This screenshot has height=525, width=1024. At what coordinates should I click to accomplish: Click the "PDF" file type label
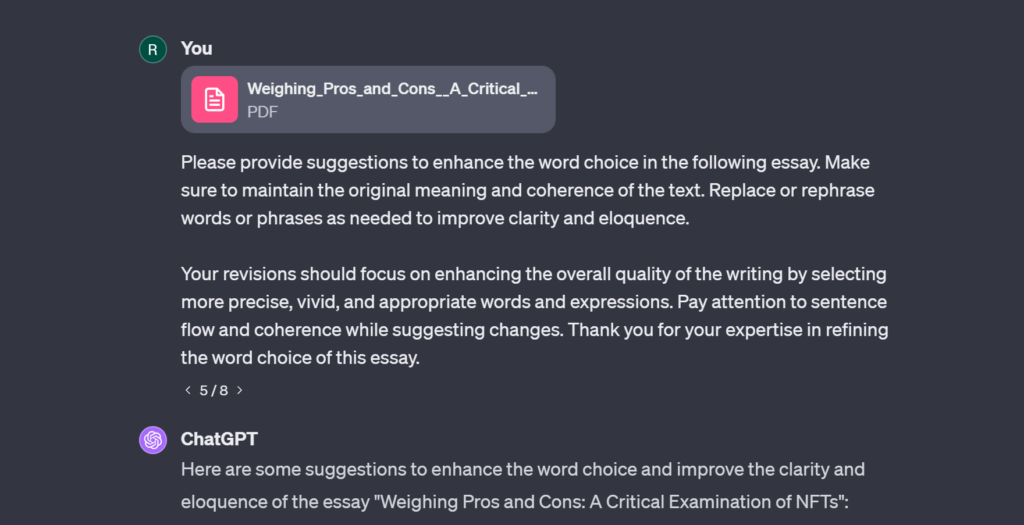click(262, 112)
